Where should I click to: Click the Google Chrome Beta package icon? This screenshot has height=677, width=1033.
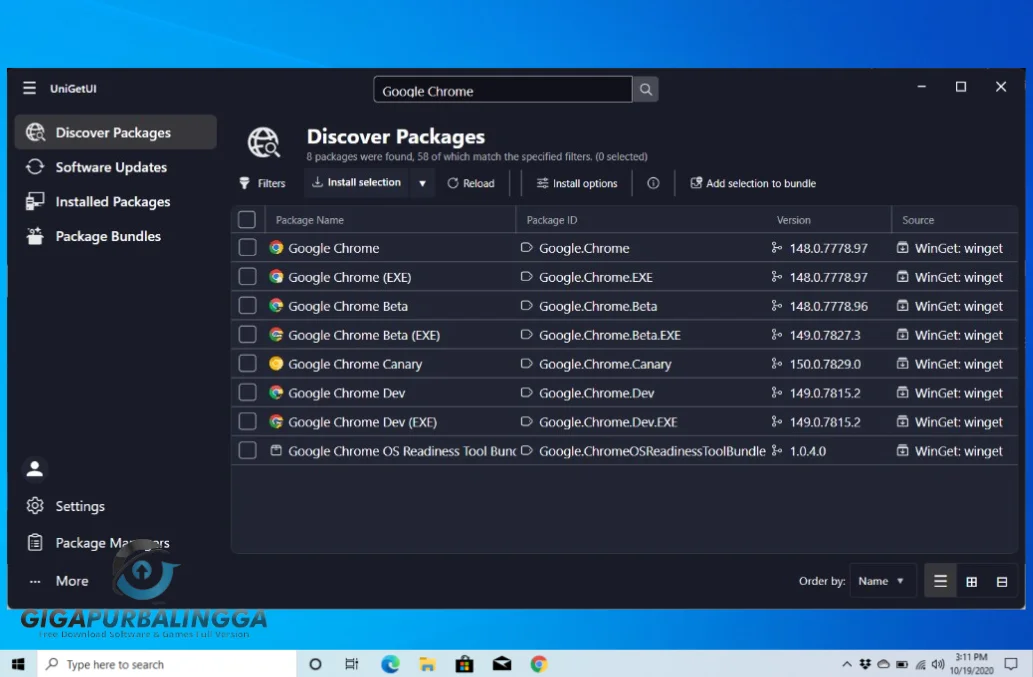coord(276,306)
